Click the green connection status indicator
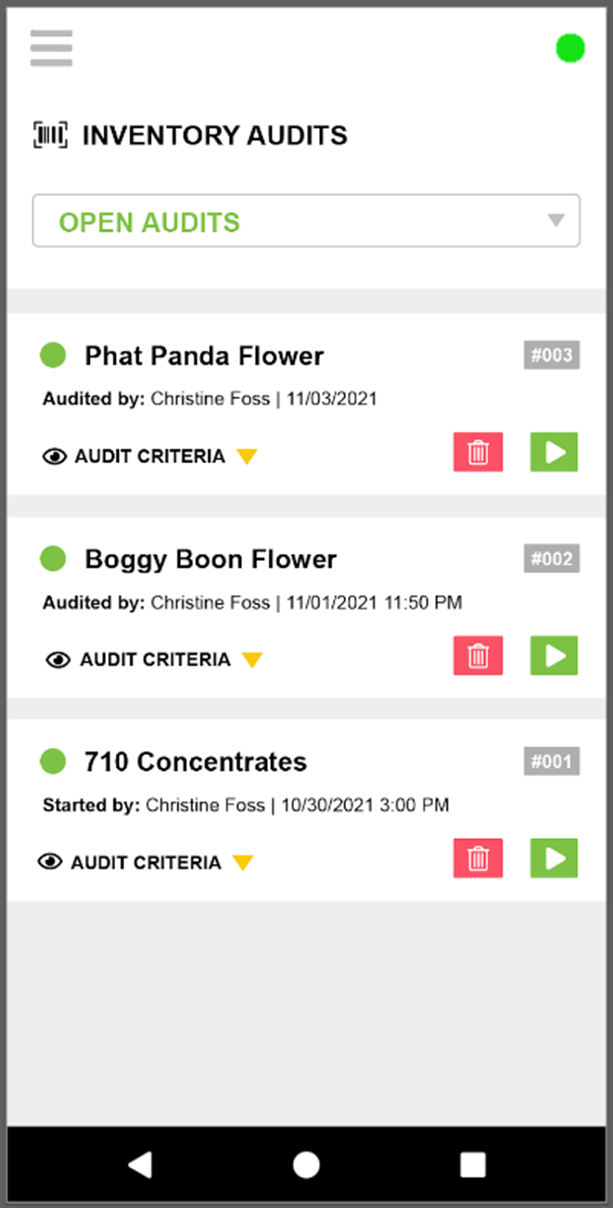 pos(570,48)
